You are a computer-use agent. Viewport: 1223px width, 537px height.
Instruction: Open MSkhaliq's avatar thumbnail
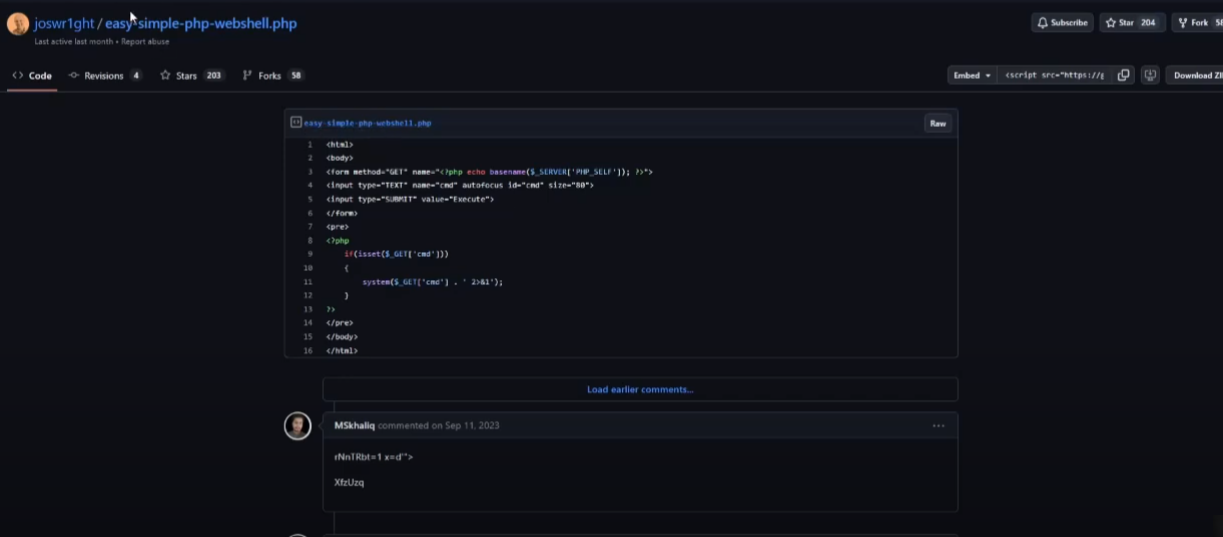(x=298, y=426)
